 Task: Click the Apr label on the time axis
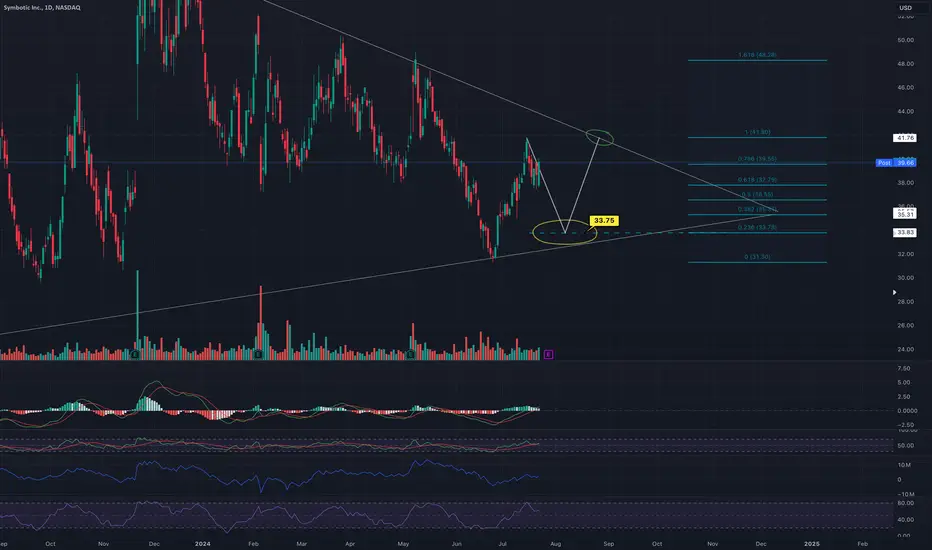(x=350, y=543)
